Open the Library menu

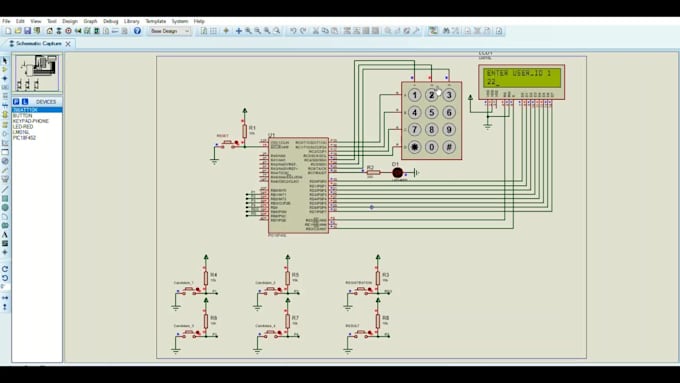pyautogui.click(x=131, y=21)
